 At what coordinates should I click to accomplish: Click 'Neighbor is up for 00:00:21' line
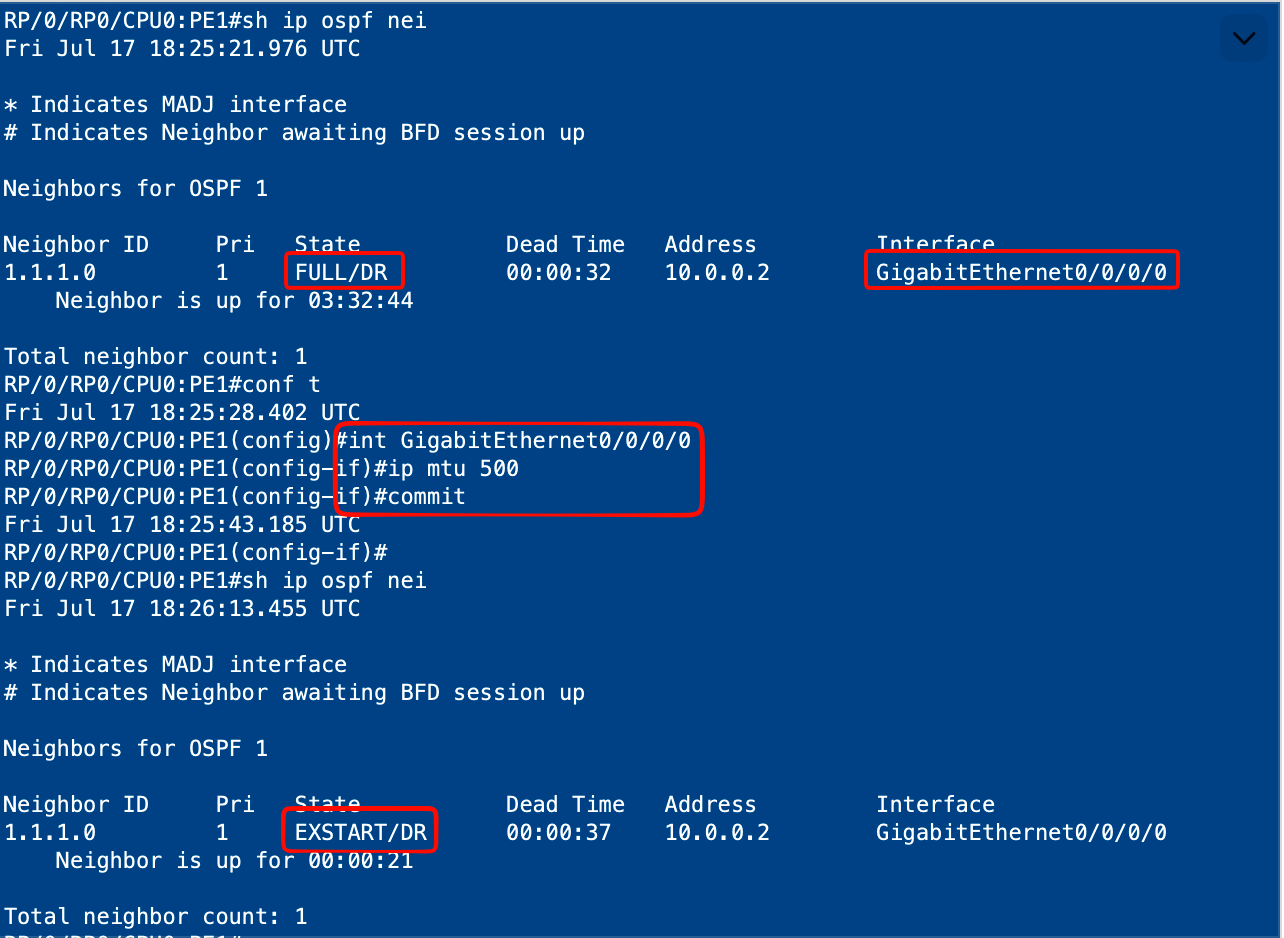click(x=234, y=860)
